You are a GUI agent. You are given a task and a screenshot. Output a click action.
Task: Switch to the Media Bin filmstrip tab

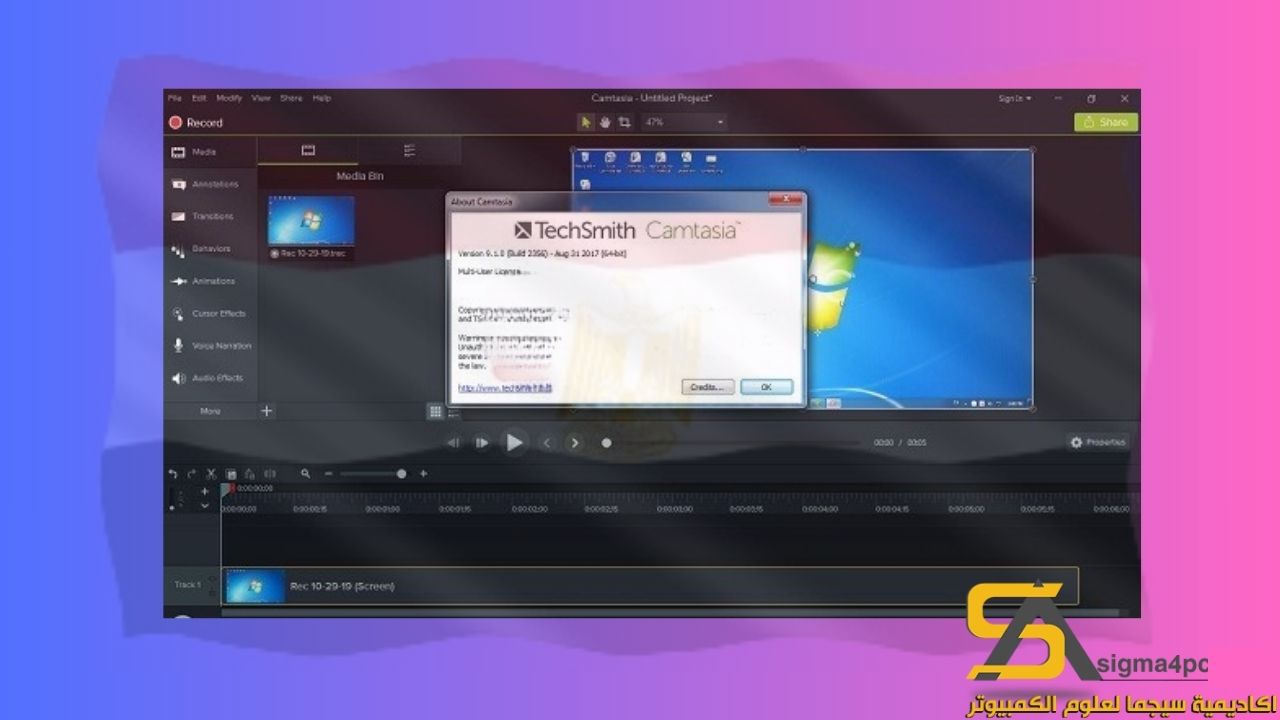click(x=308, y=150)
